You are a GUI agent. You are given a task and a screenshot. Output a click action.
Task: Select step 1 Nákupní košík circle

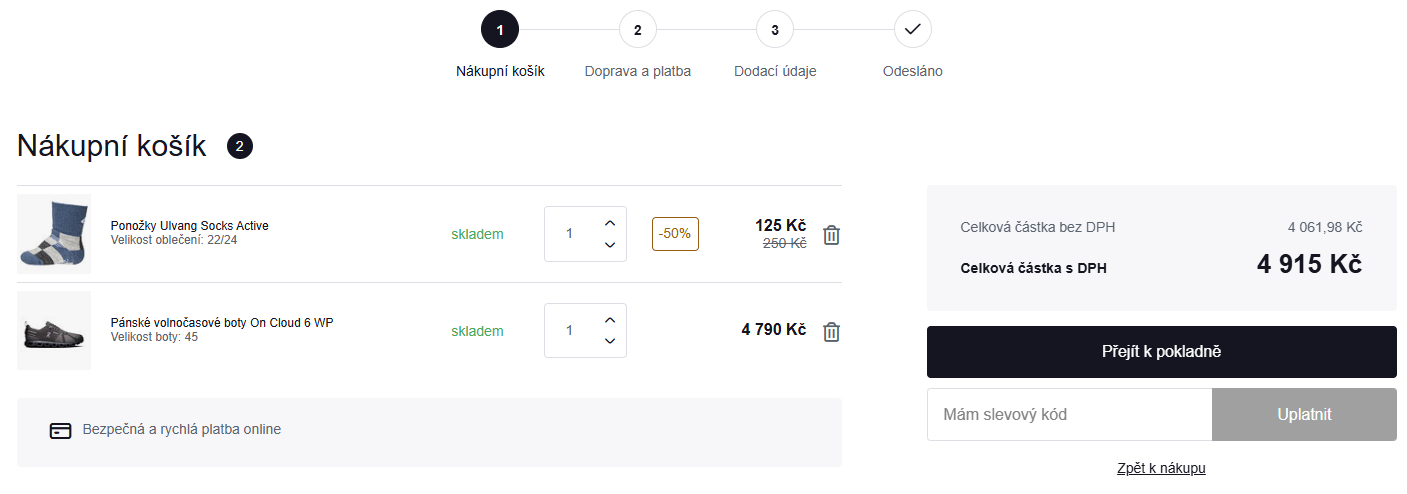(499, 29)
